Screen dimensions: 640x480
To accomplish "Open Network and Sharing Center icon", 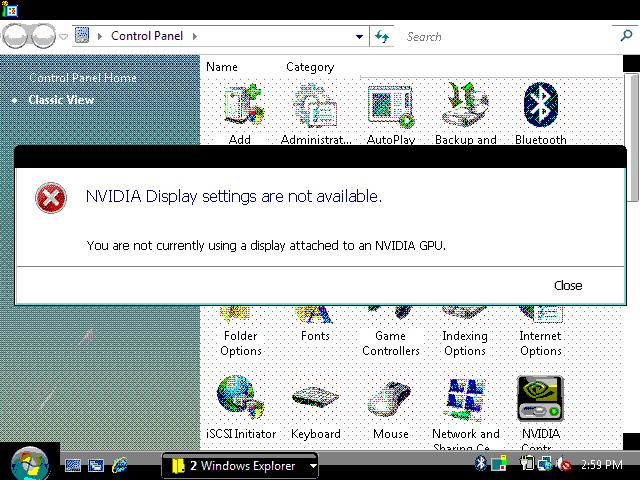I will 465,399.
